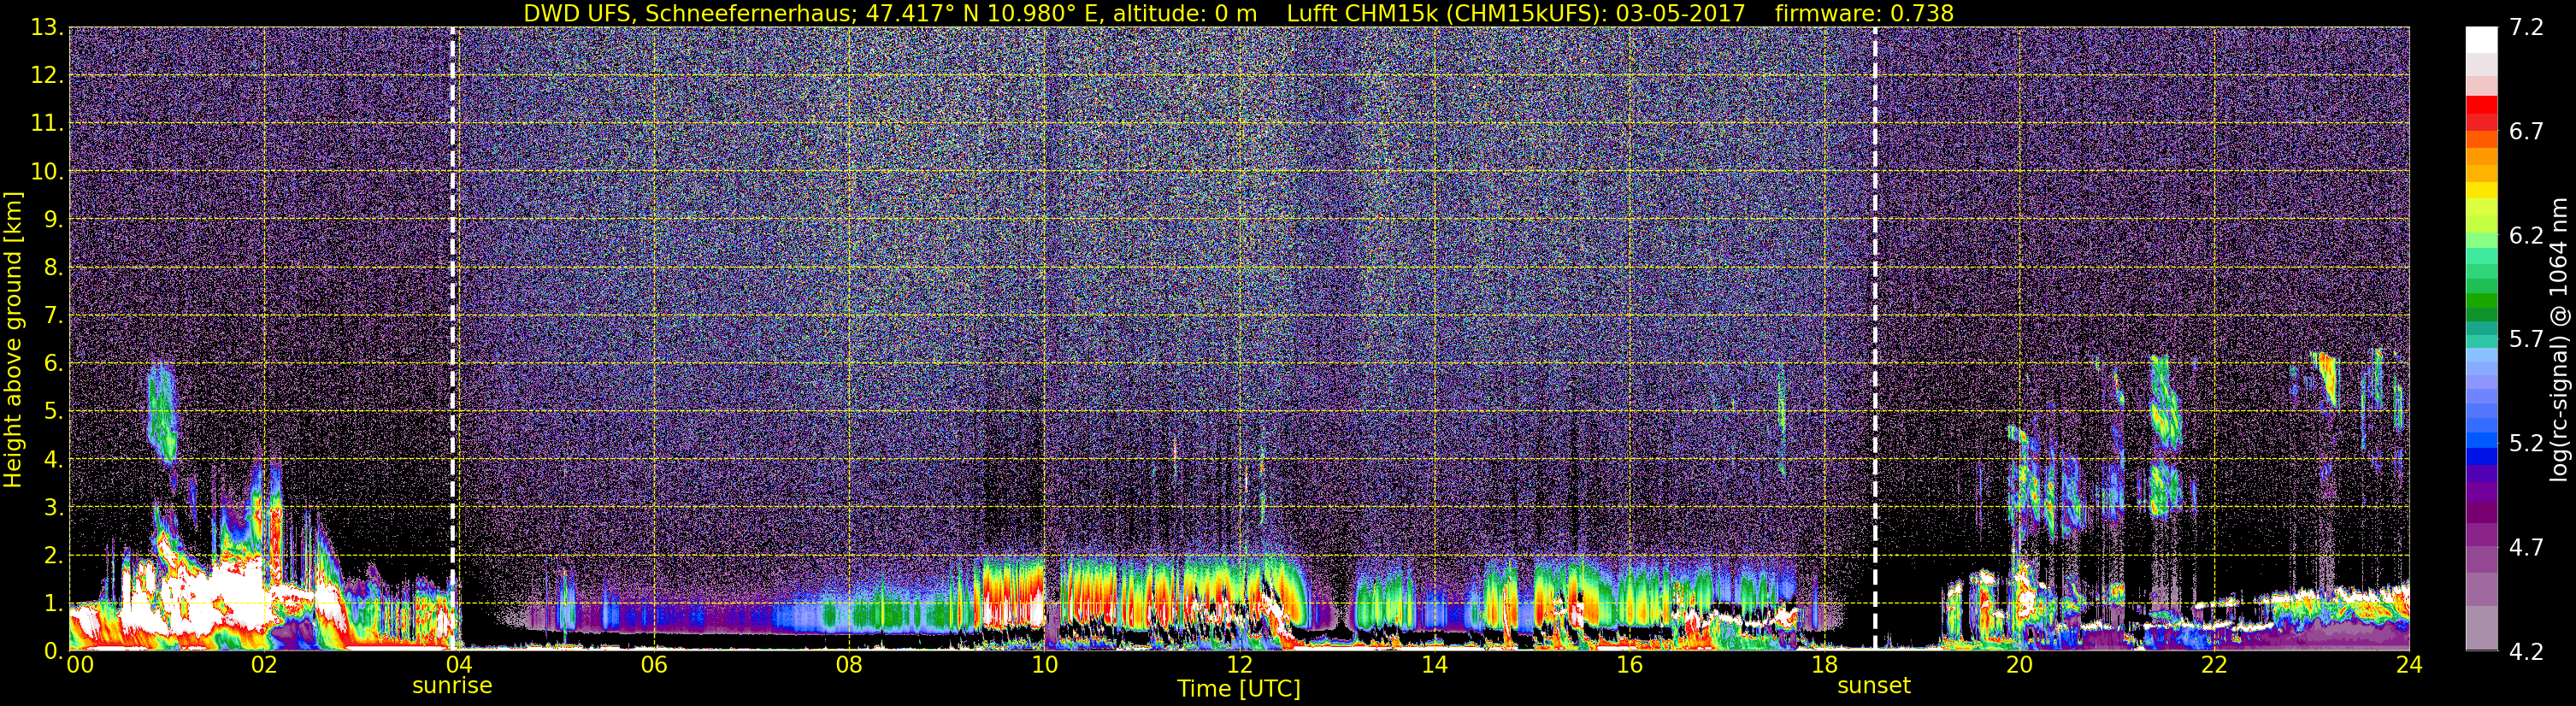The image size is (2576, 706).
Task: Click the height-axis tick label 1
Action: click(x=54, y=604)
